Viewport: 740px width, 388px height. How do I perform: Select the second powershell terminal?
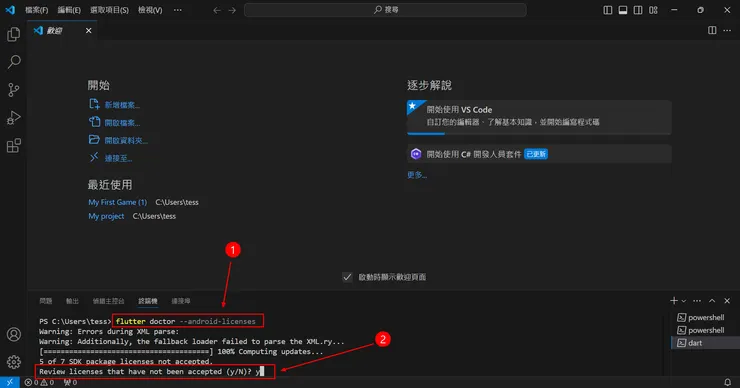[705, 330]
